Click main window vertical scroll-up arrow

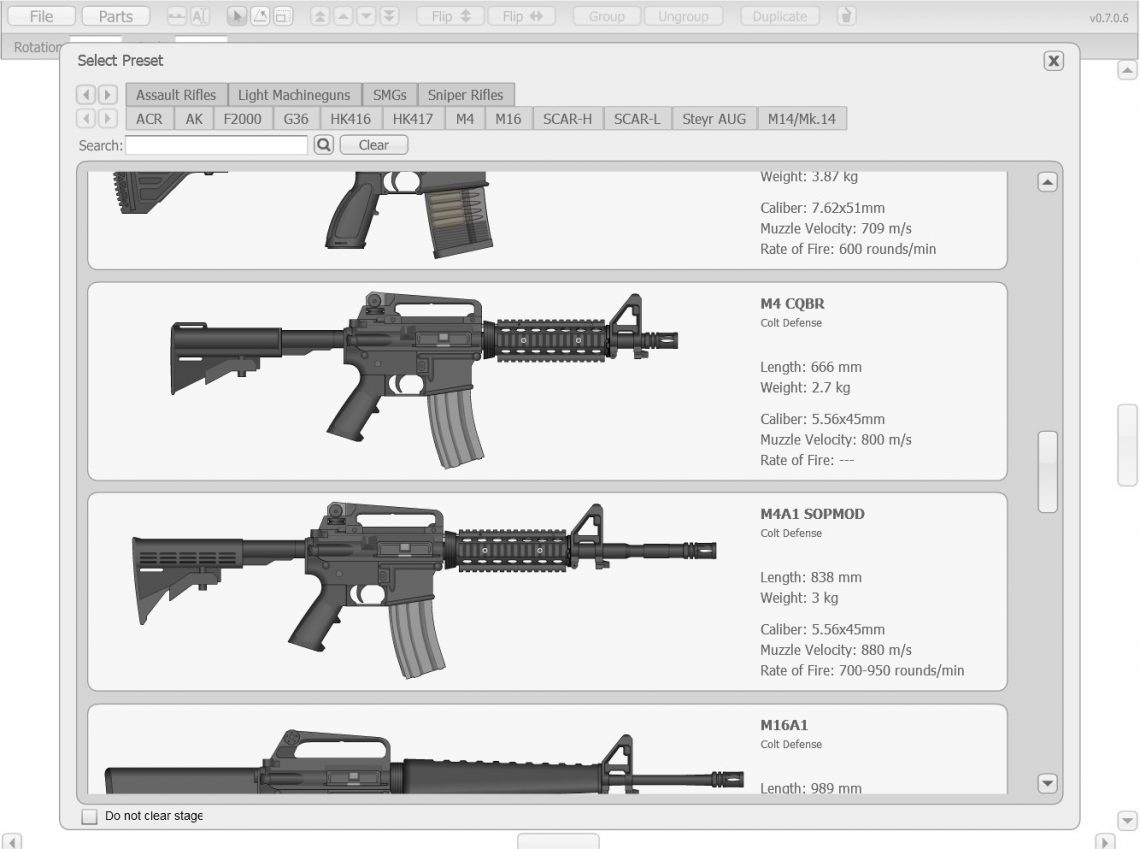pyautogui.click(x=1127, y=71)
